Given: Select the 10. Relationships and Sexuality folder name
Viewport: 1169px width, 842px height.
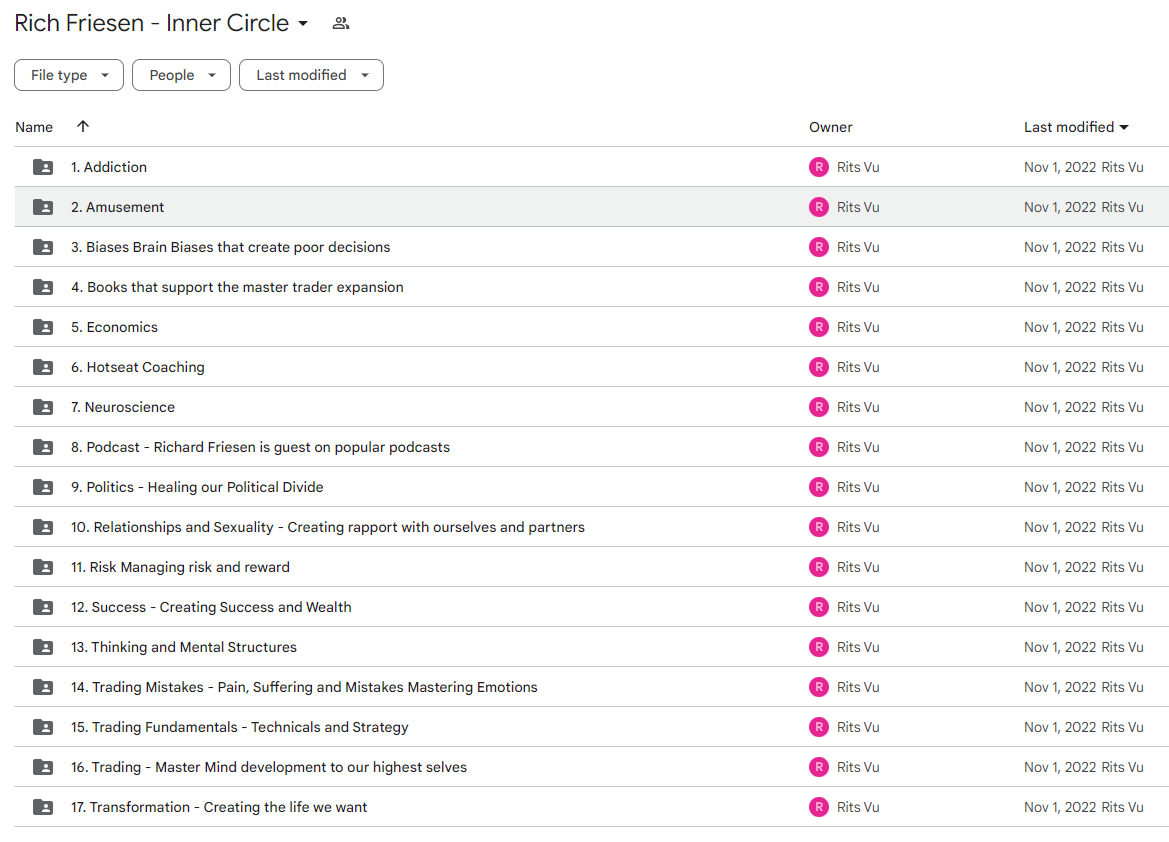Looking at the screenshot, I should tap(328, 527).
